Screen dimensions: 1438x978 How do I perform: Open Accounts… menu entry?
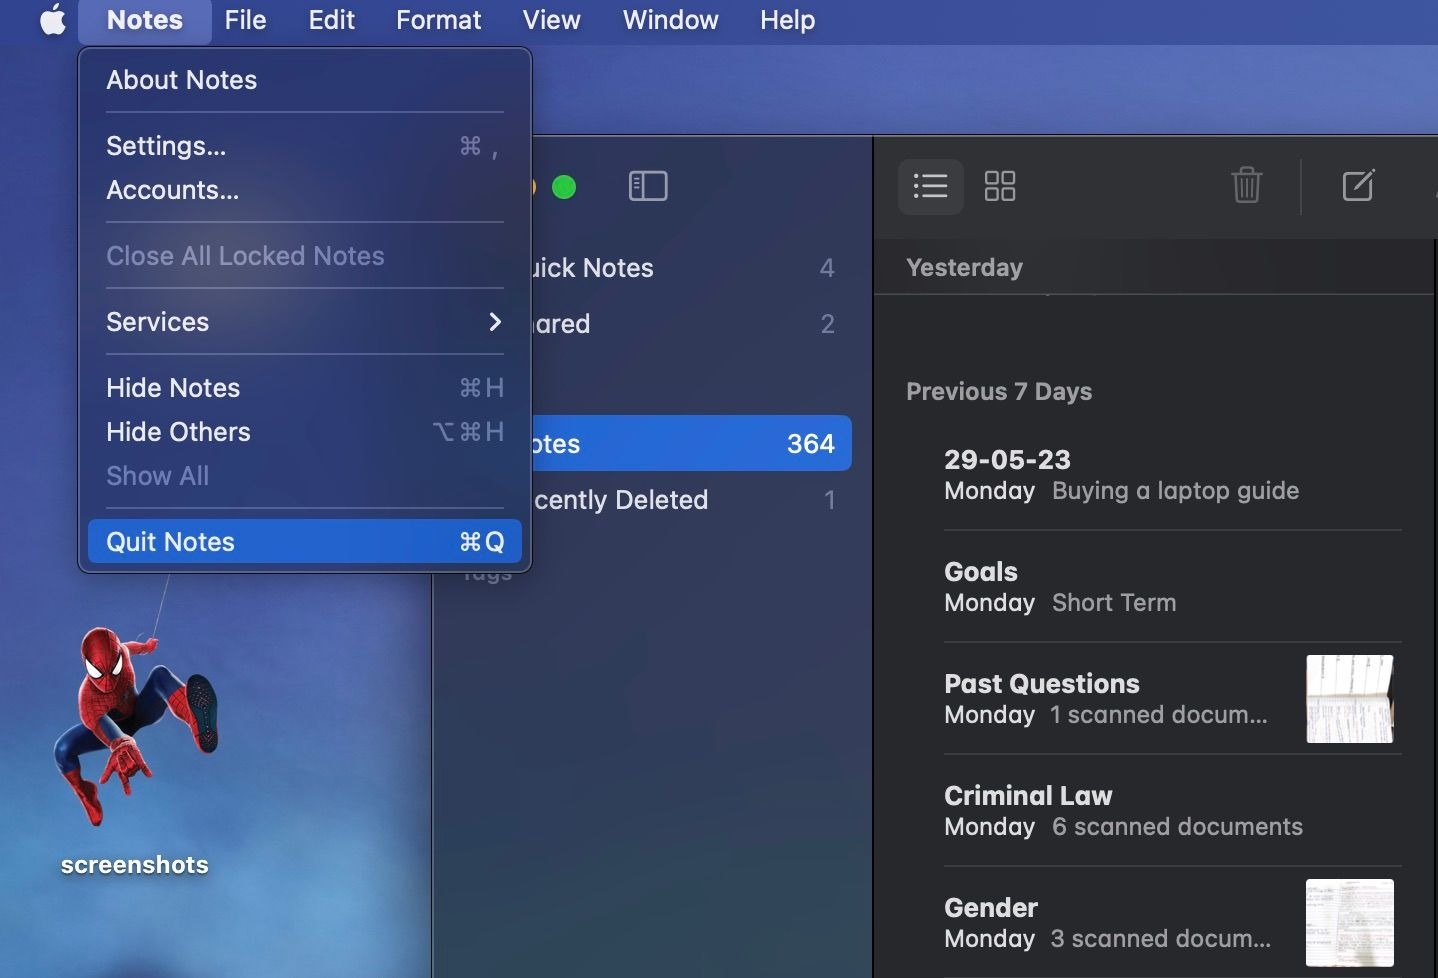[304, 190]
